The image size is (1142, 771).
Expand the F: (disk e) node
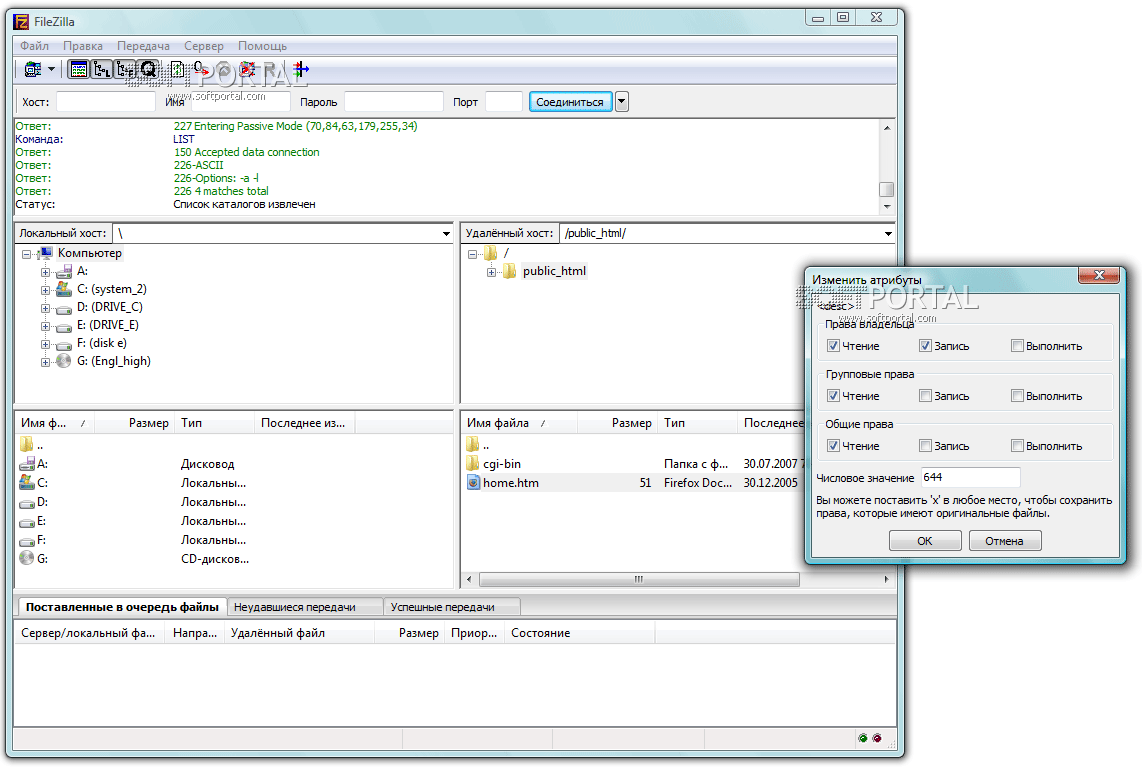pyautogui.click(x=45, y=344)
